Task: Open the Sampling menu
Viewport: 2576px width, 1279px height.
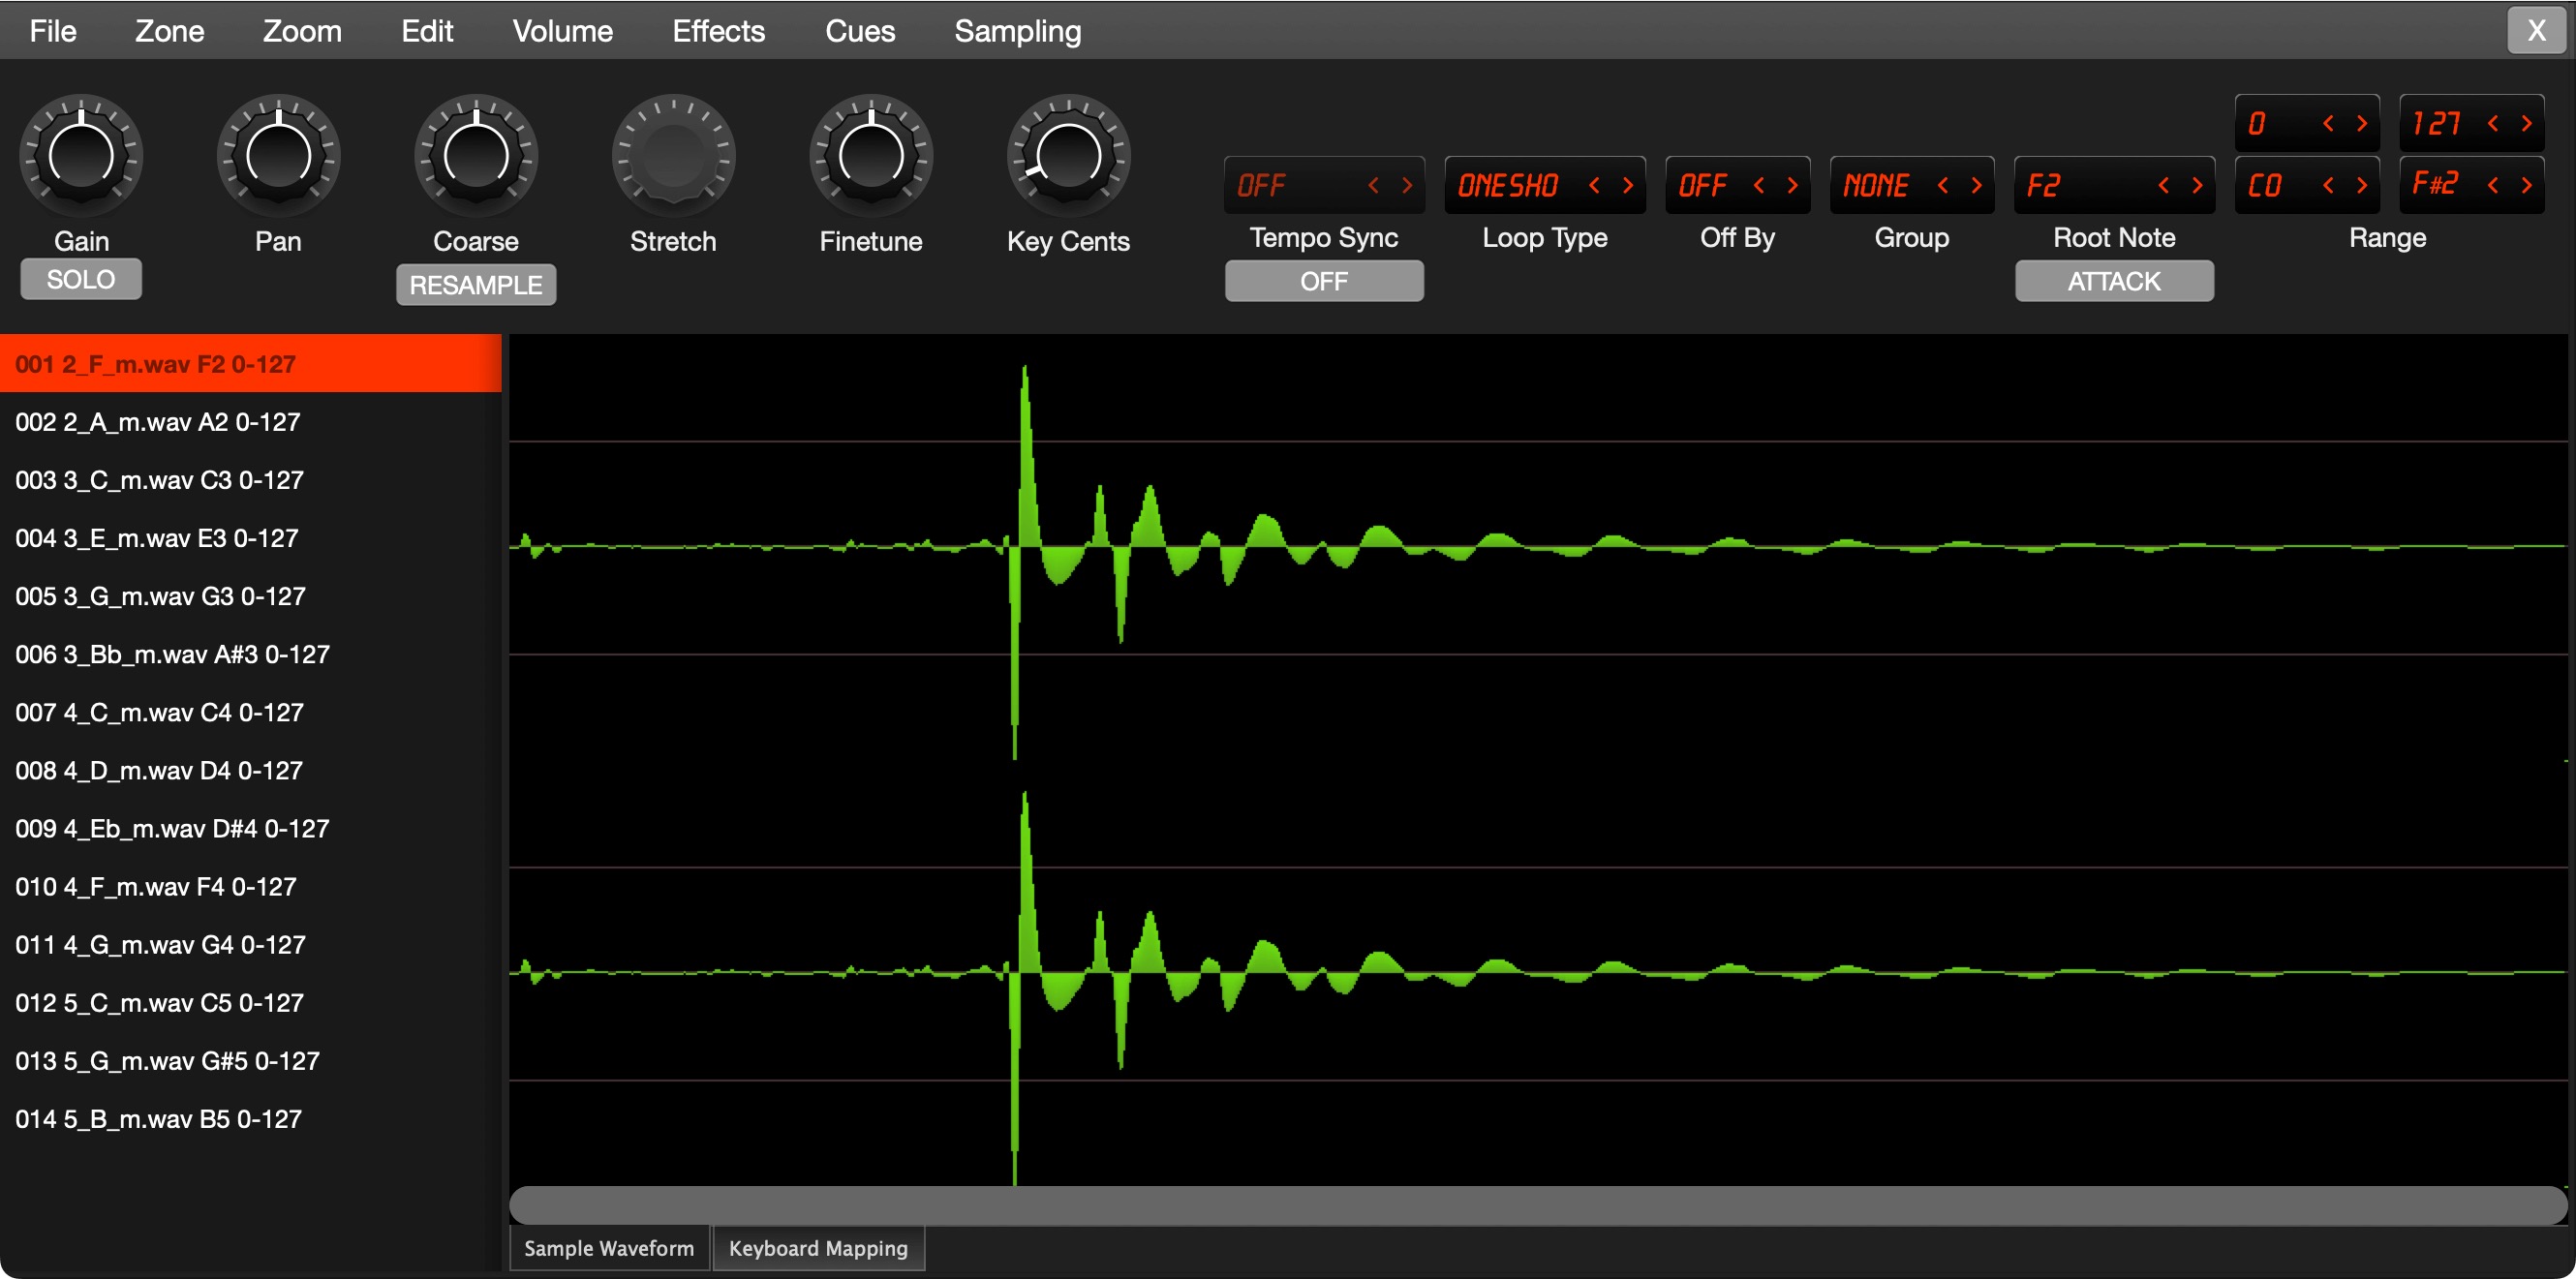Action: pyautogui.click(x=1017, y=31)
